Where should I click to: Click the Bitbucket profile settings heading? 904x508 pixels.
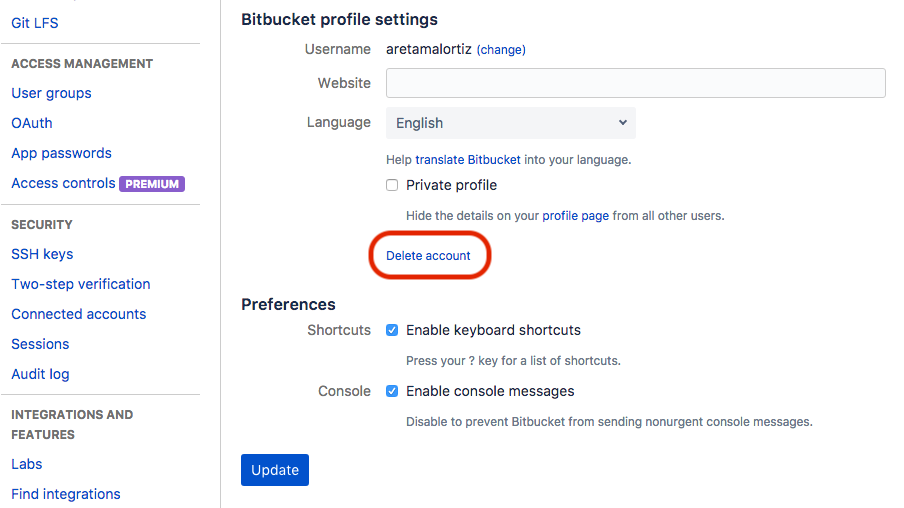[339, 20]
